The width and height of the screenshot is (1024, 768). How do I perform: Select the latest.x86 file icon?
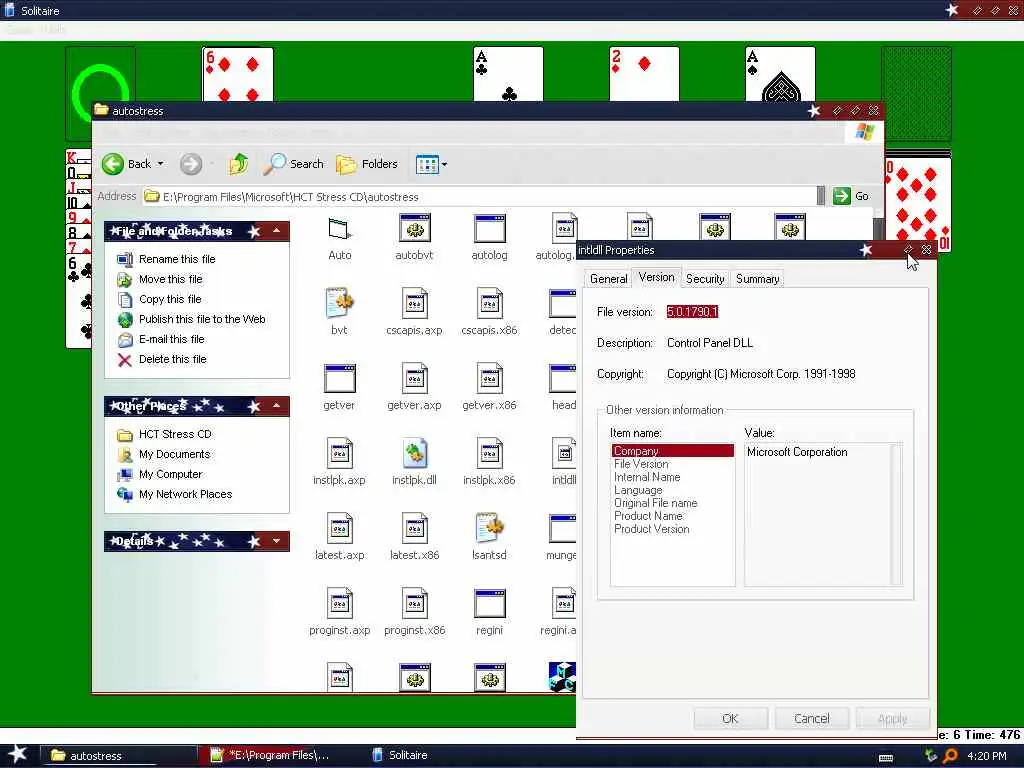point(415,528)
